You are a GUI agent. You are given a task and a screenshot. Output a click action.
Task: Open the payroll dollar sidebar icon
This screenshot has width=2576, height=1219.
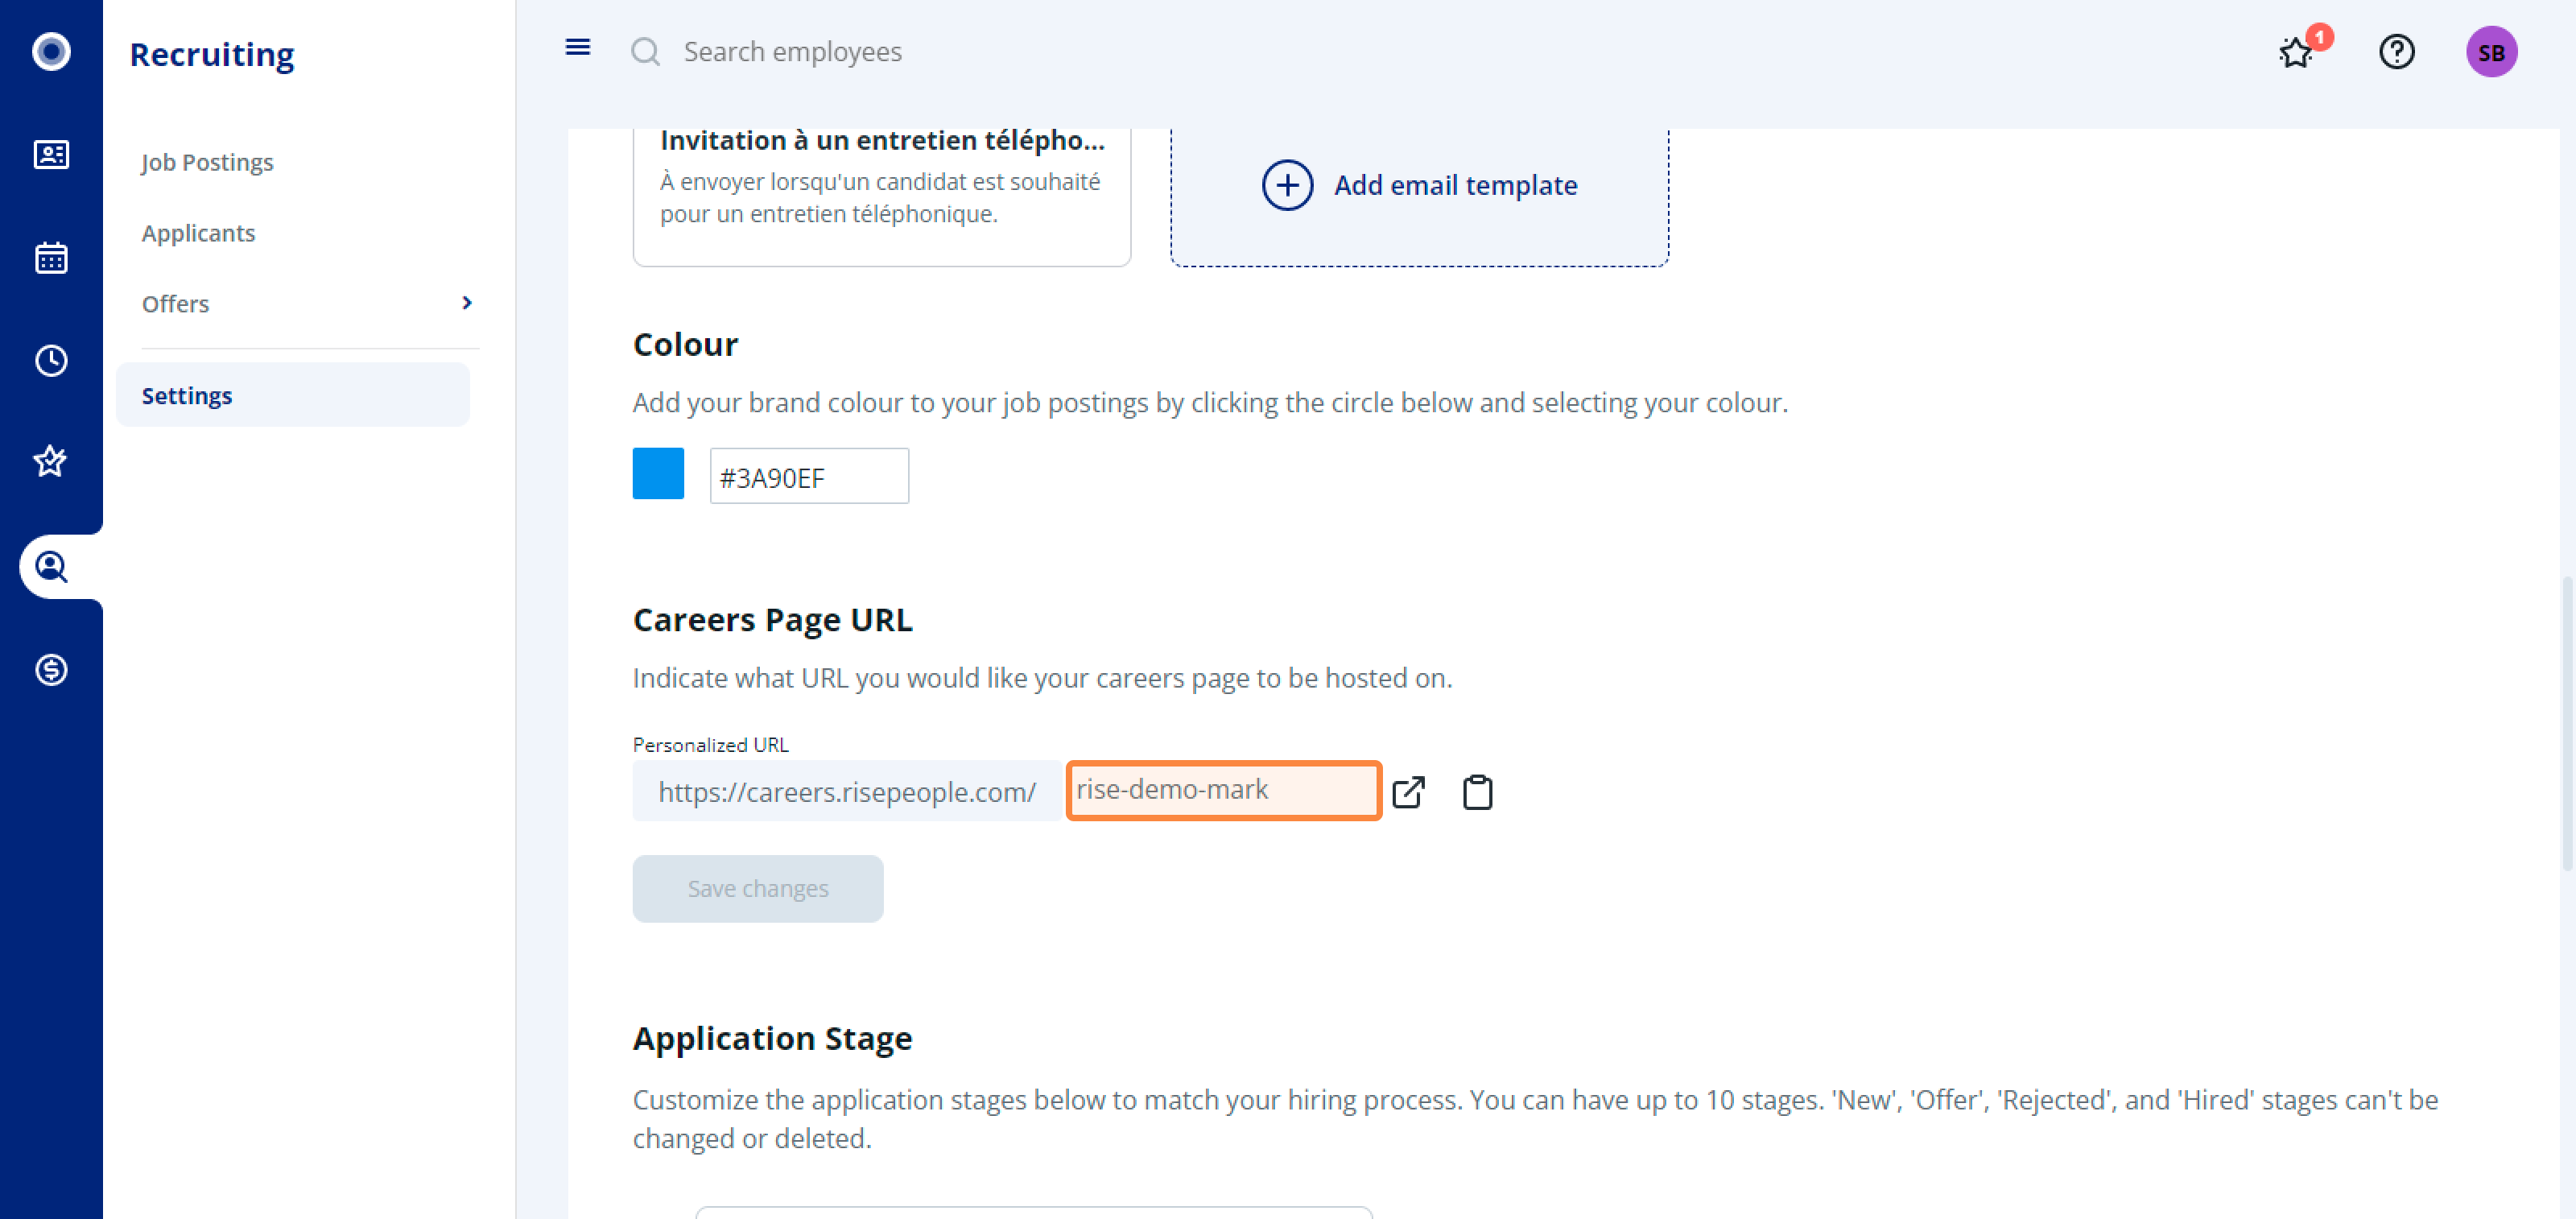51,669
